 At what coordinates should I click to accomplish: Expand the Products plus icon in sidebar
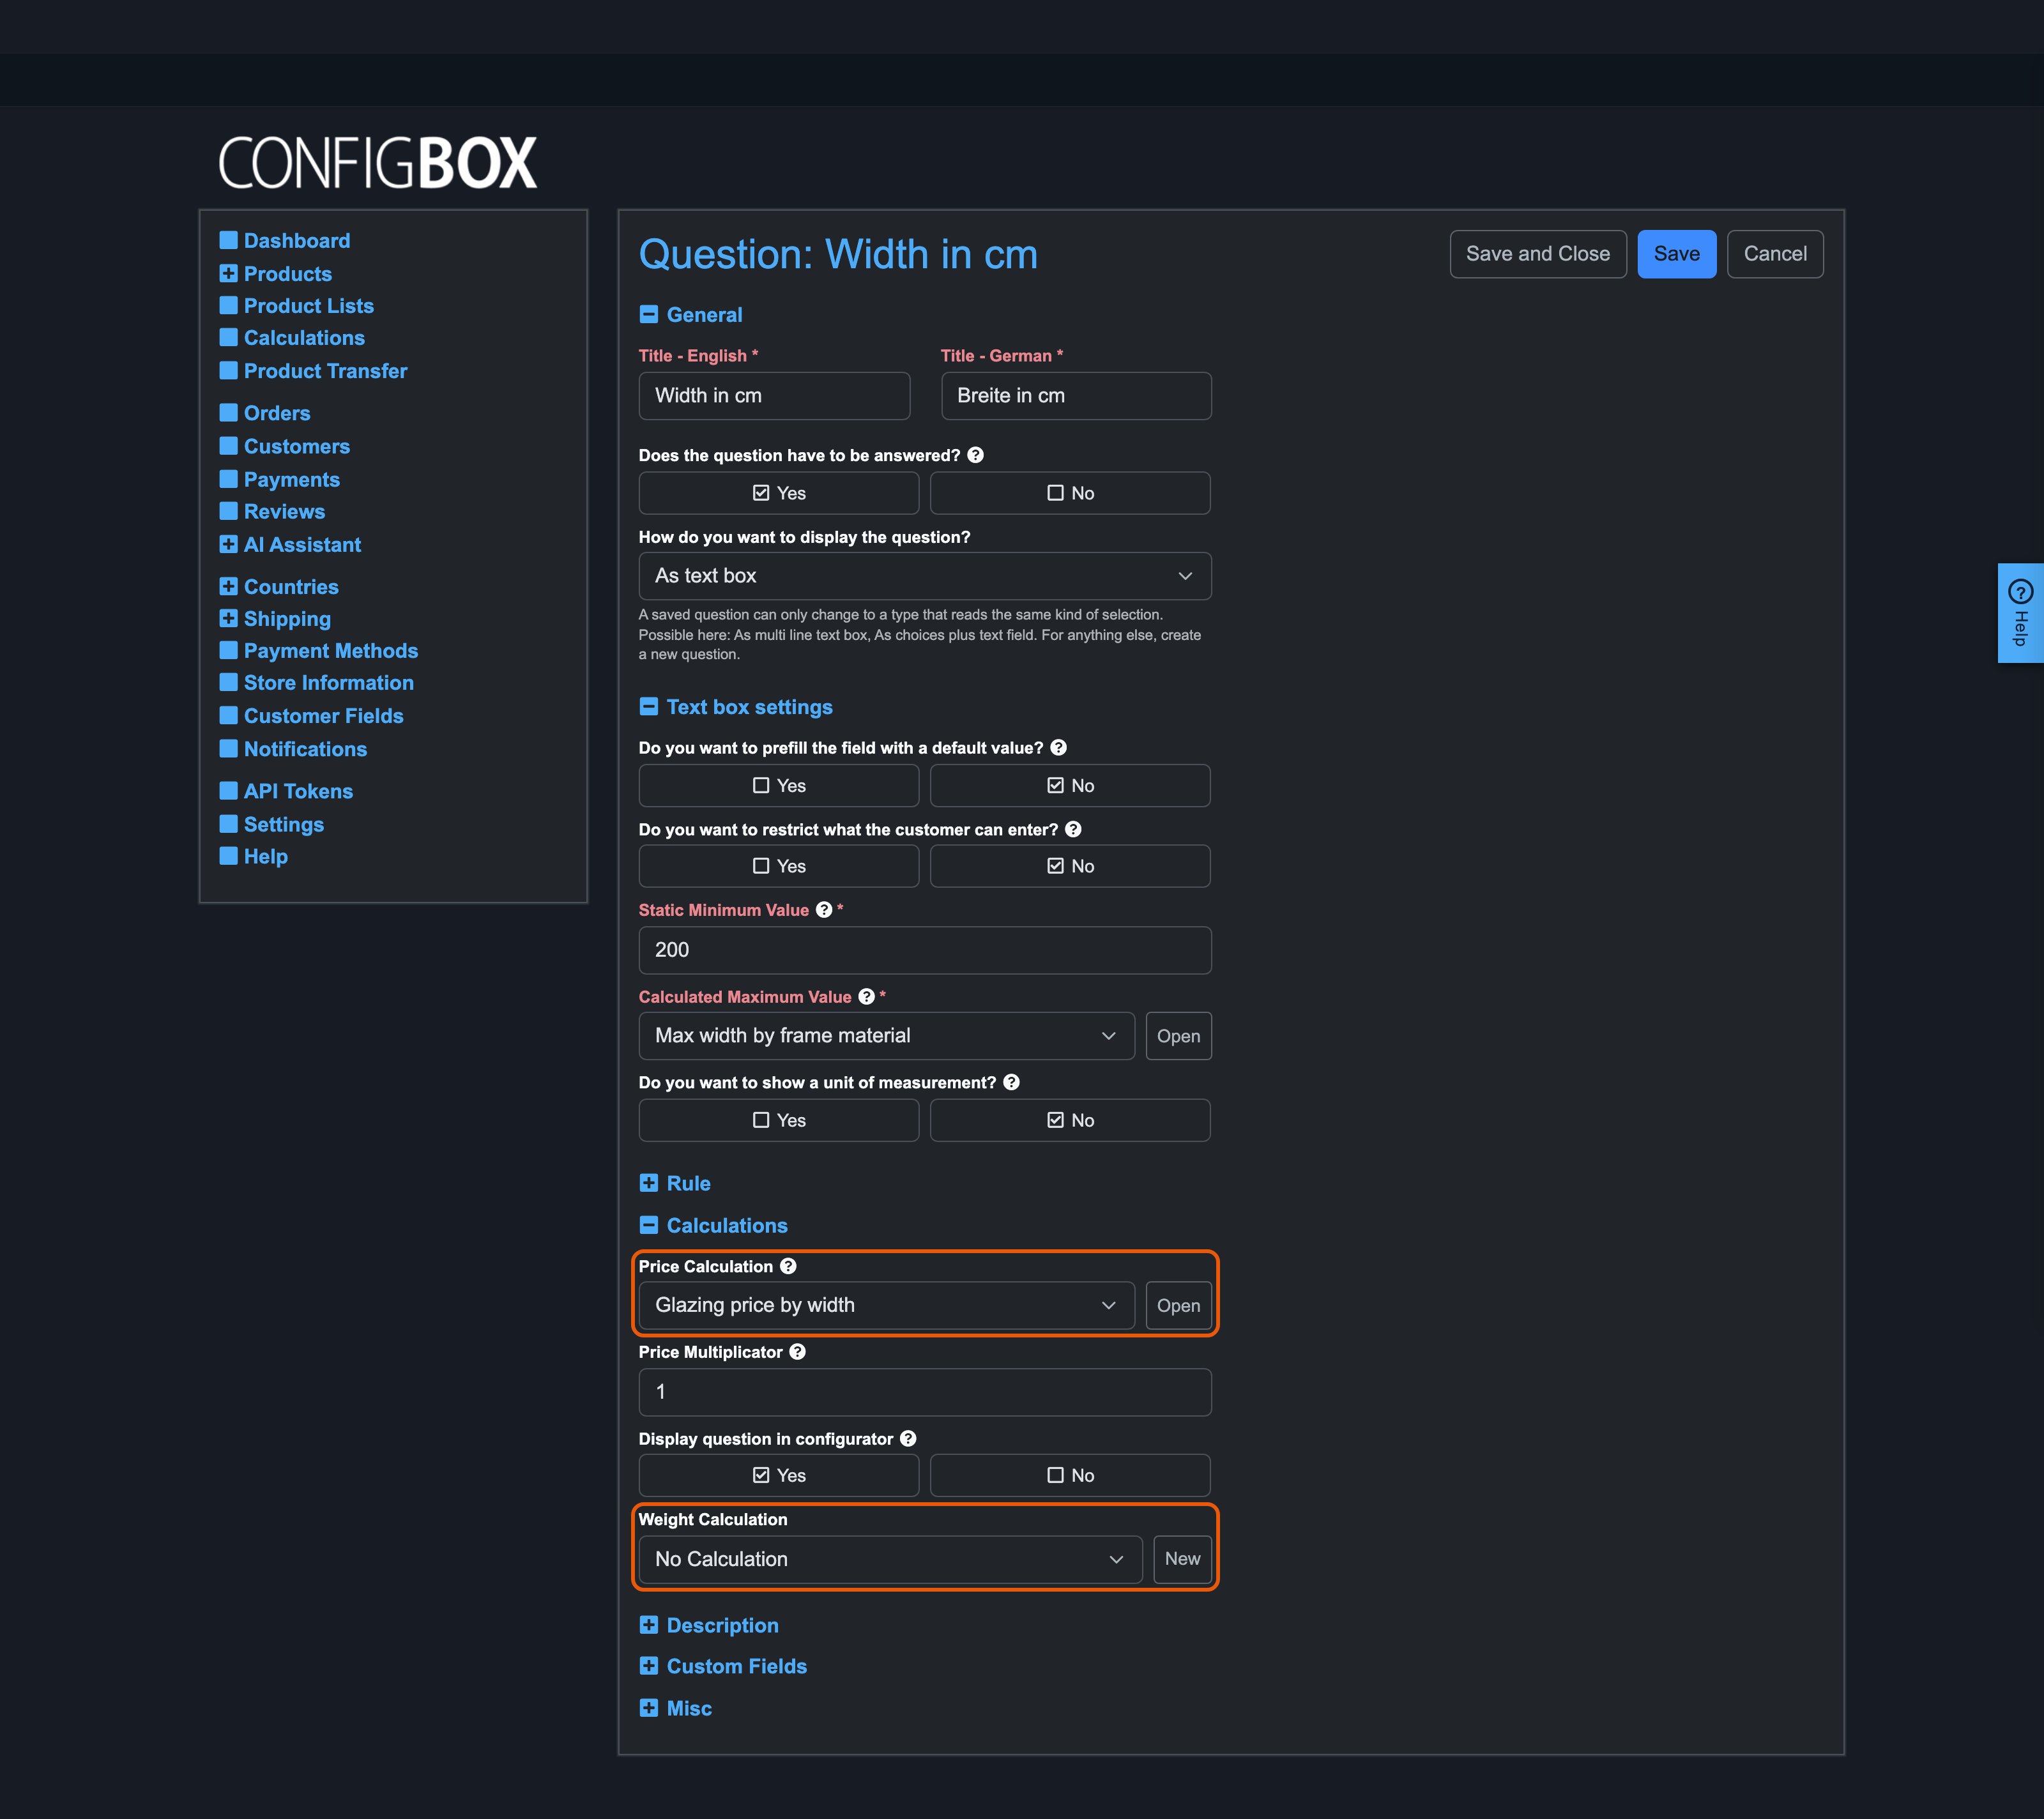point(229,273)
